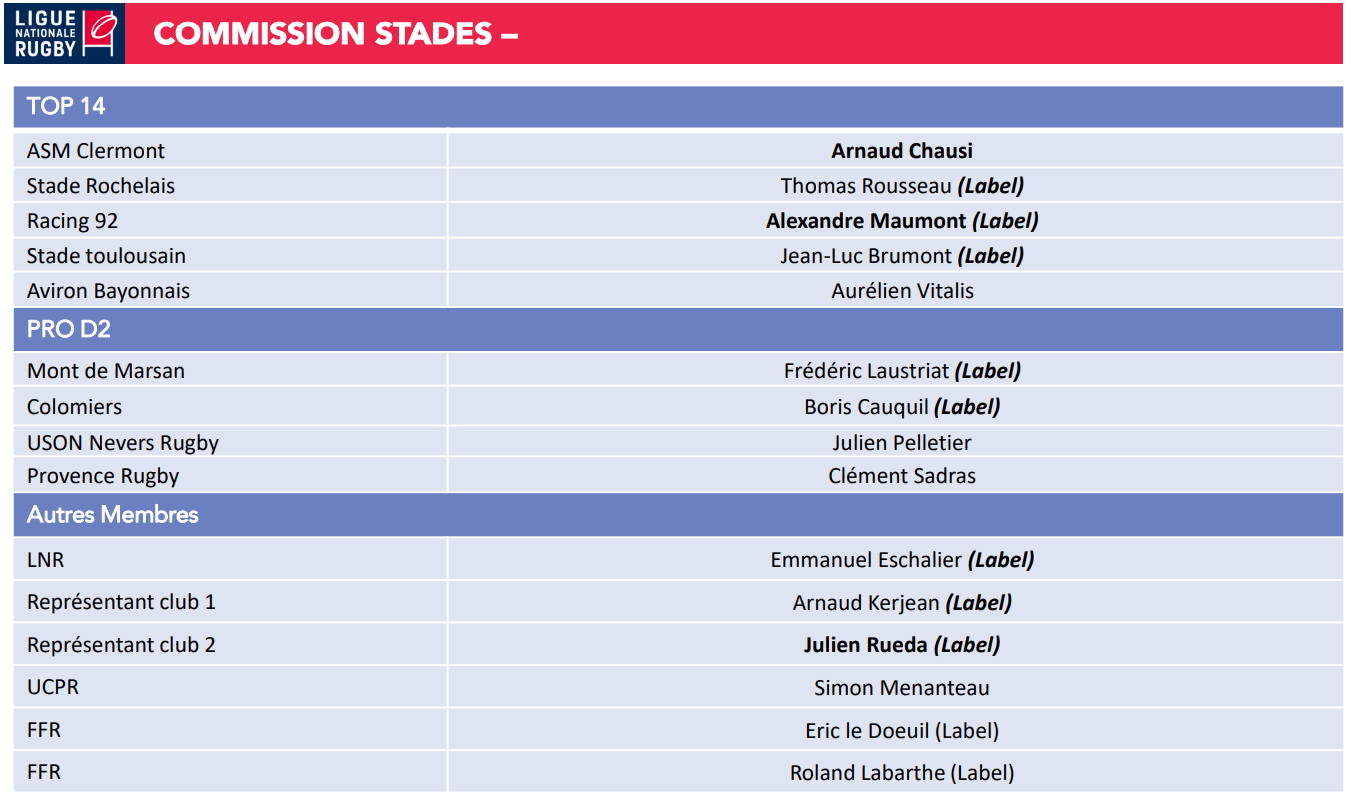
Task: Click the name Clément Sadras
Action: (x=902, y=476)
